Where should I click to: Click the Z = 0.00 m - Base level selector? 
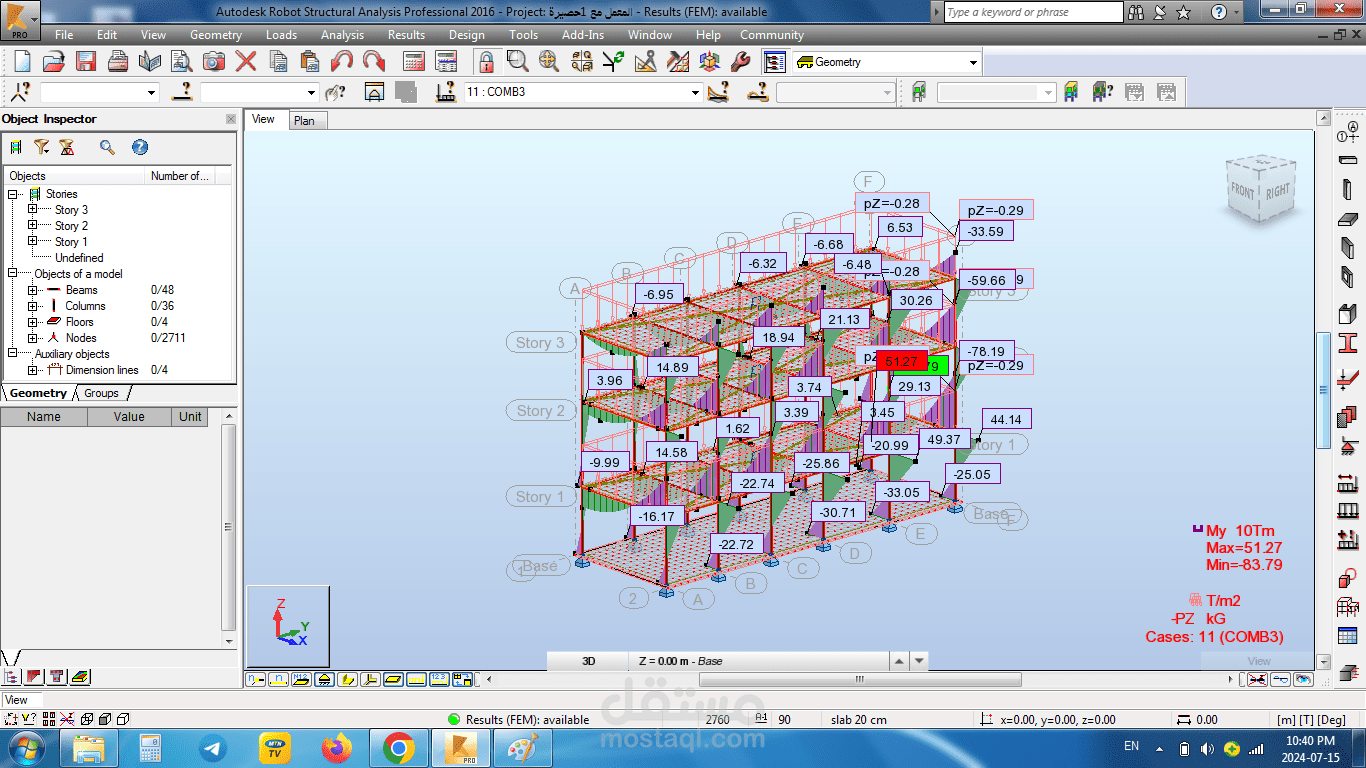pos(758,661)
